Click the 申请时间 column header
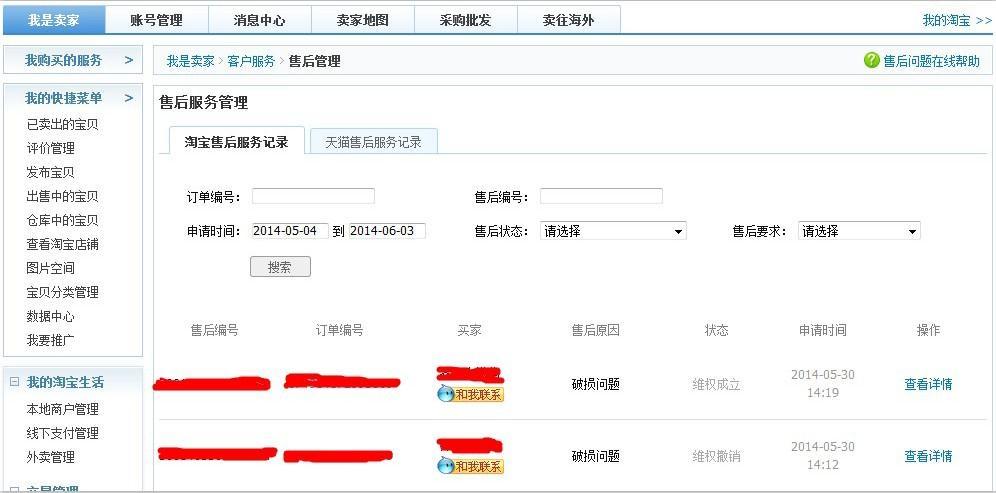This screenshot has width=996, height=493. point(823,330)
